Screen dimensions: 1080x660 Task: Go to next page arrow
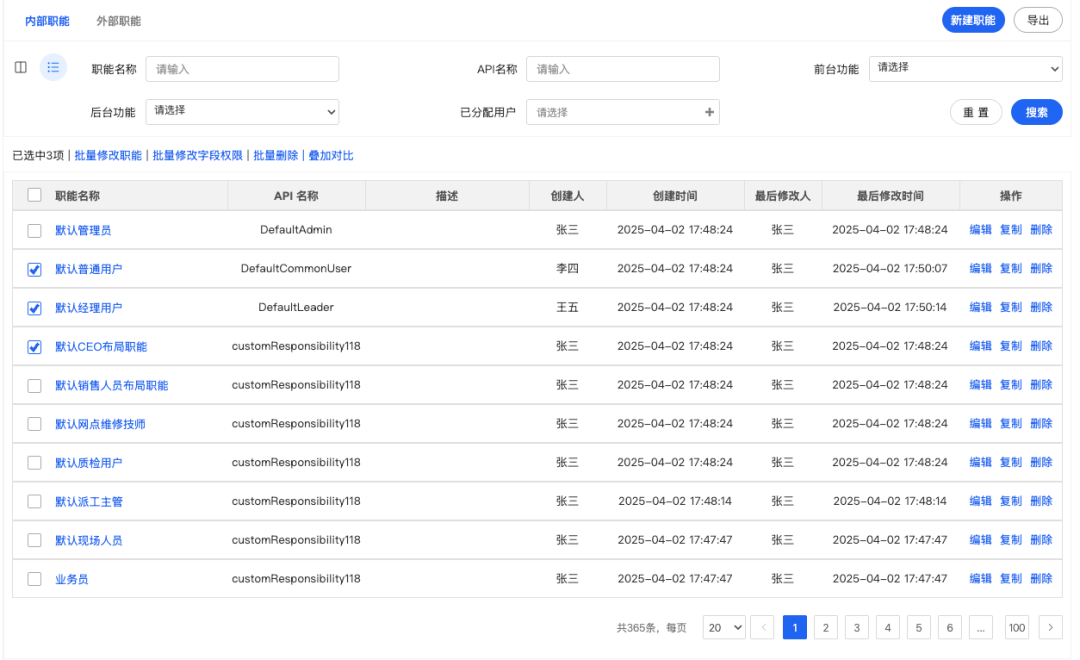[x=1050, y=628]
